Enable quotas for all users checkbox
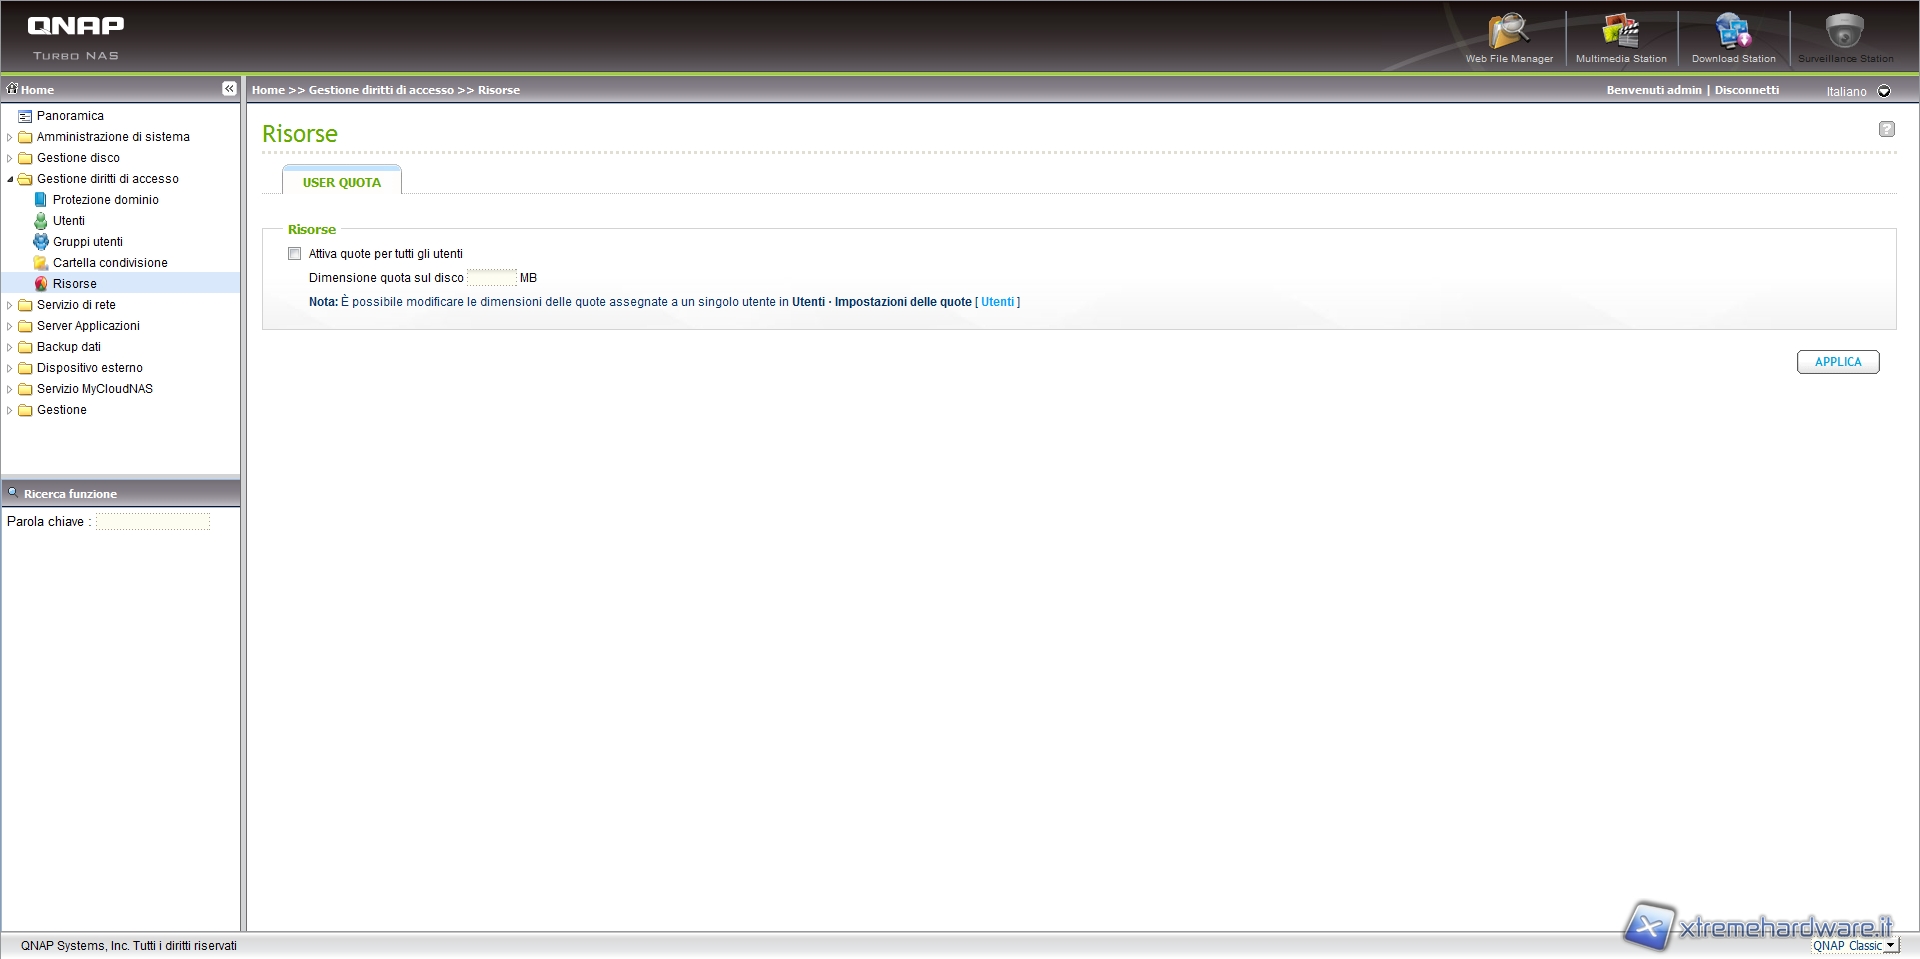The height and width of the screenshot is (959, 1920). pyautogui.click(x=295, y=254)
